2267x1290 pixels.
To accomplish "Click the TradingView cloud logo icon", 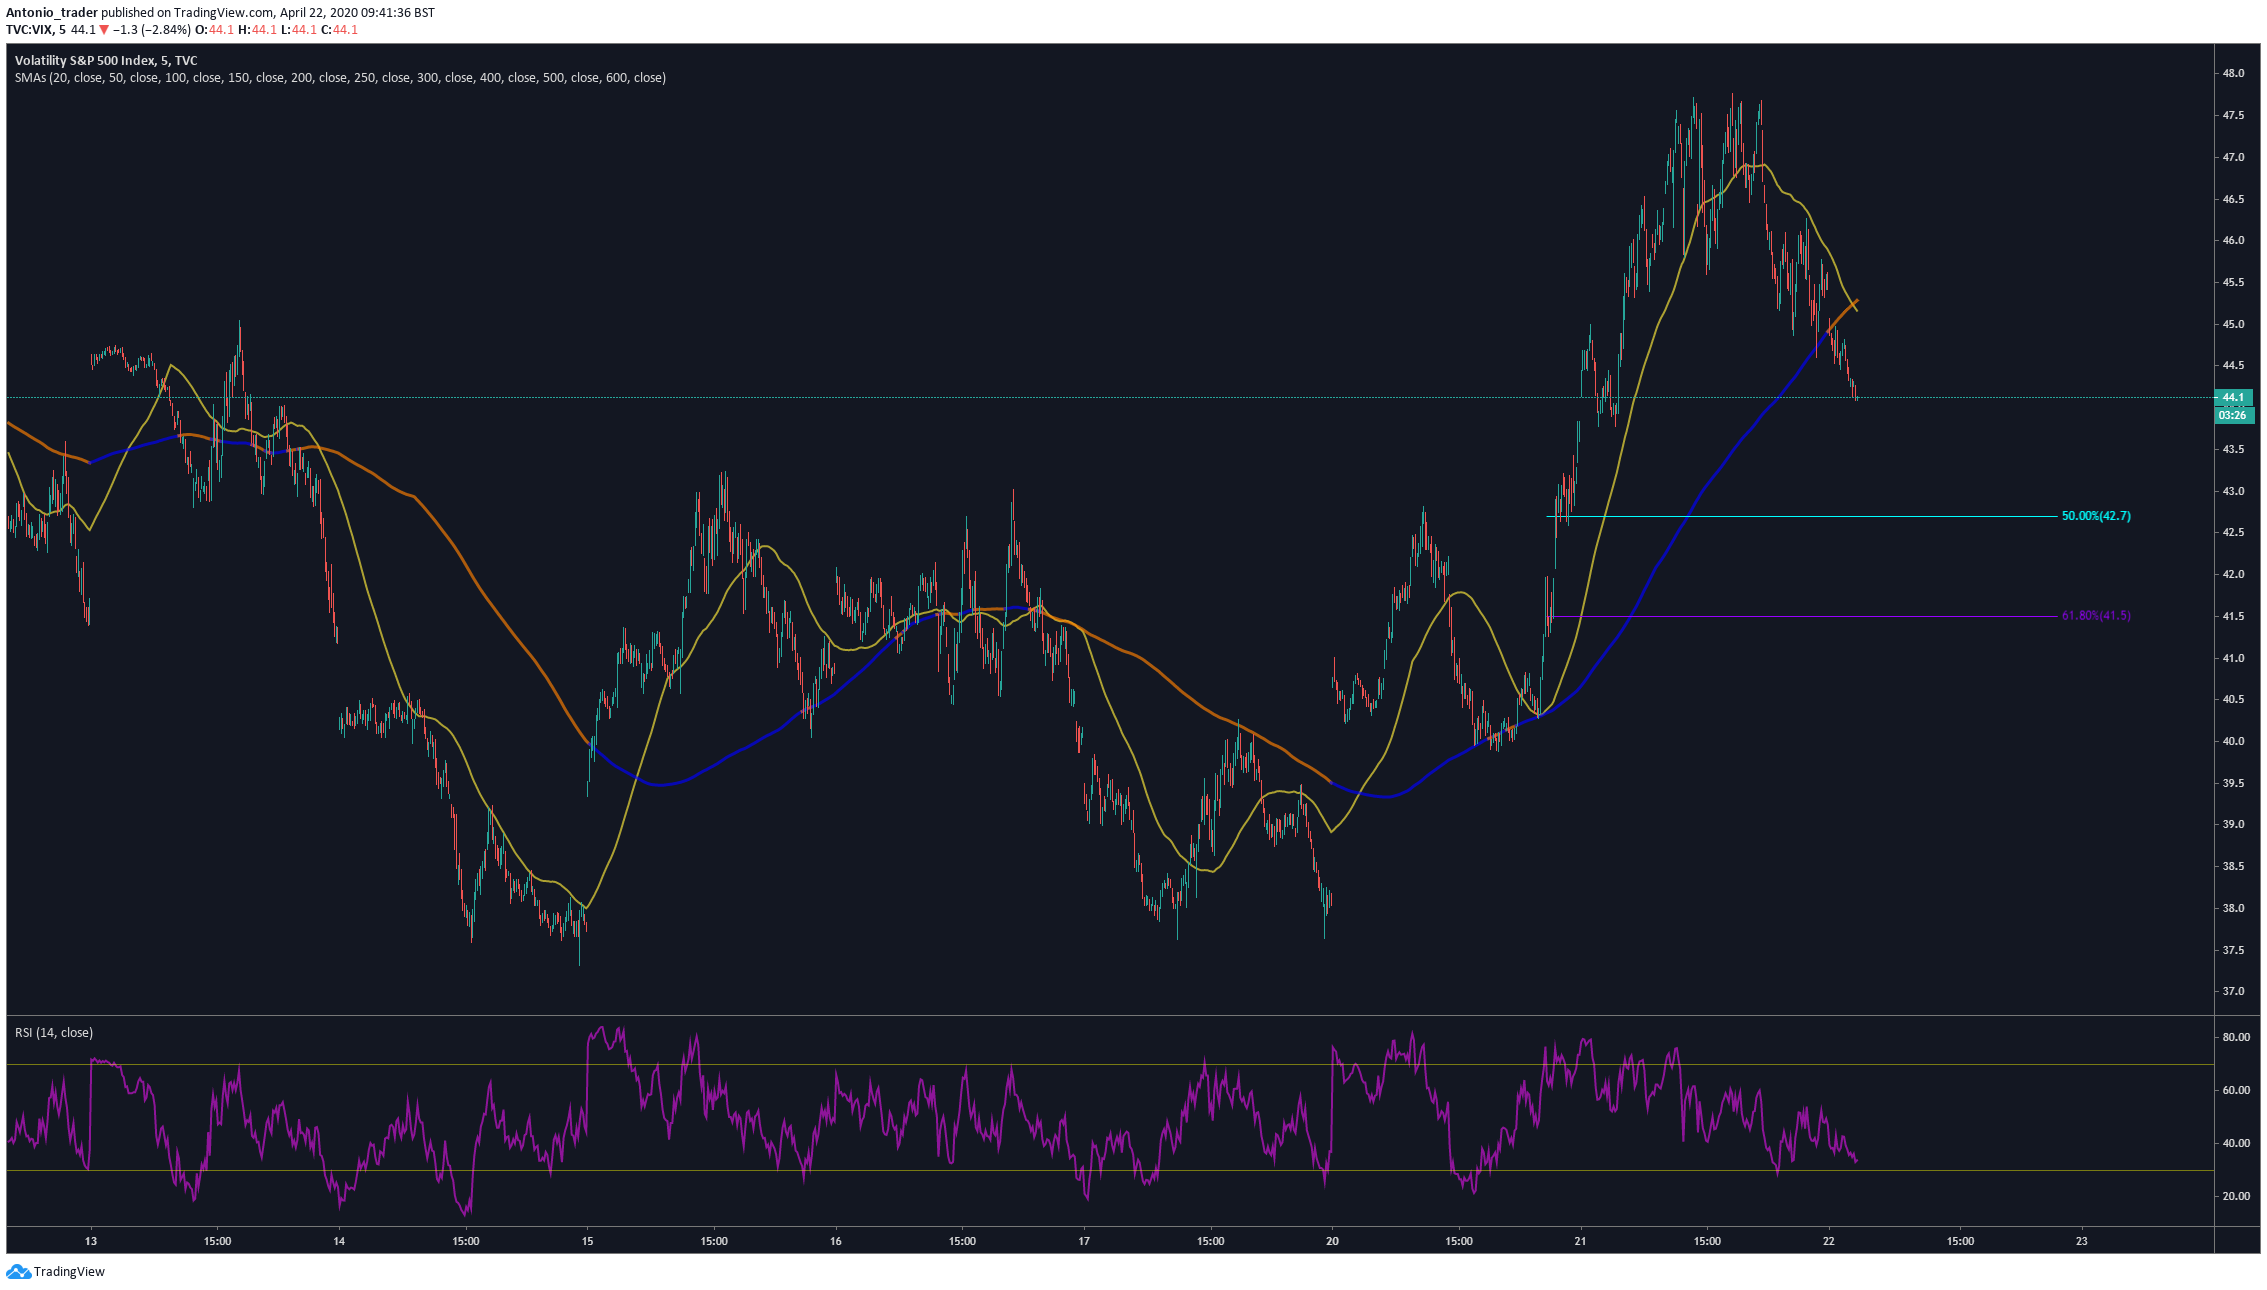I will click(18, 1272).
